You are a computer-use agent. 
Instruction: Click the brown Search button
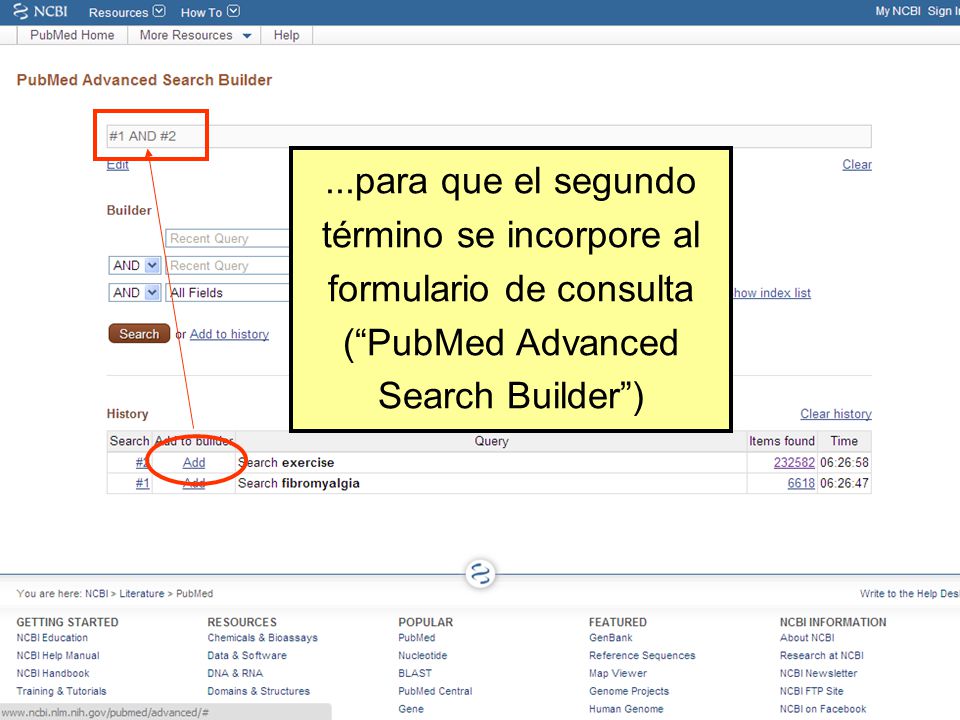coord(139,334)
